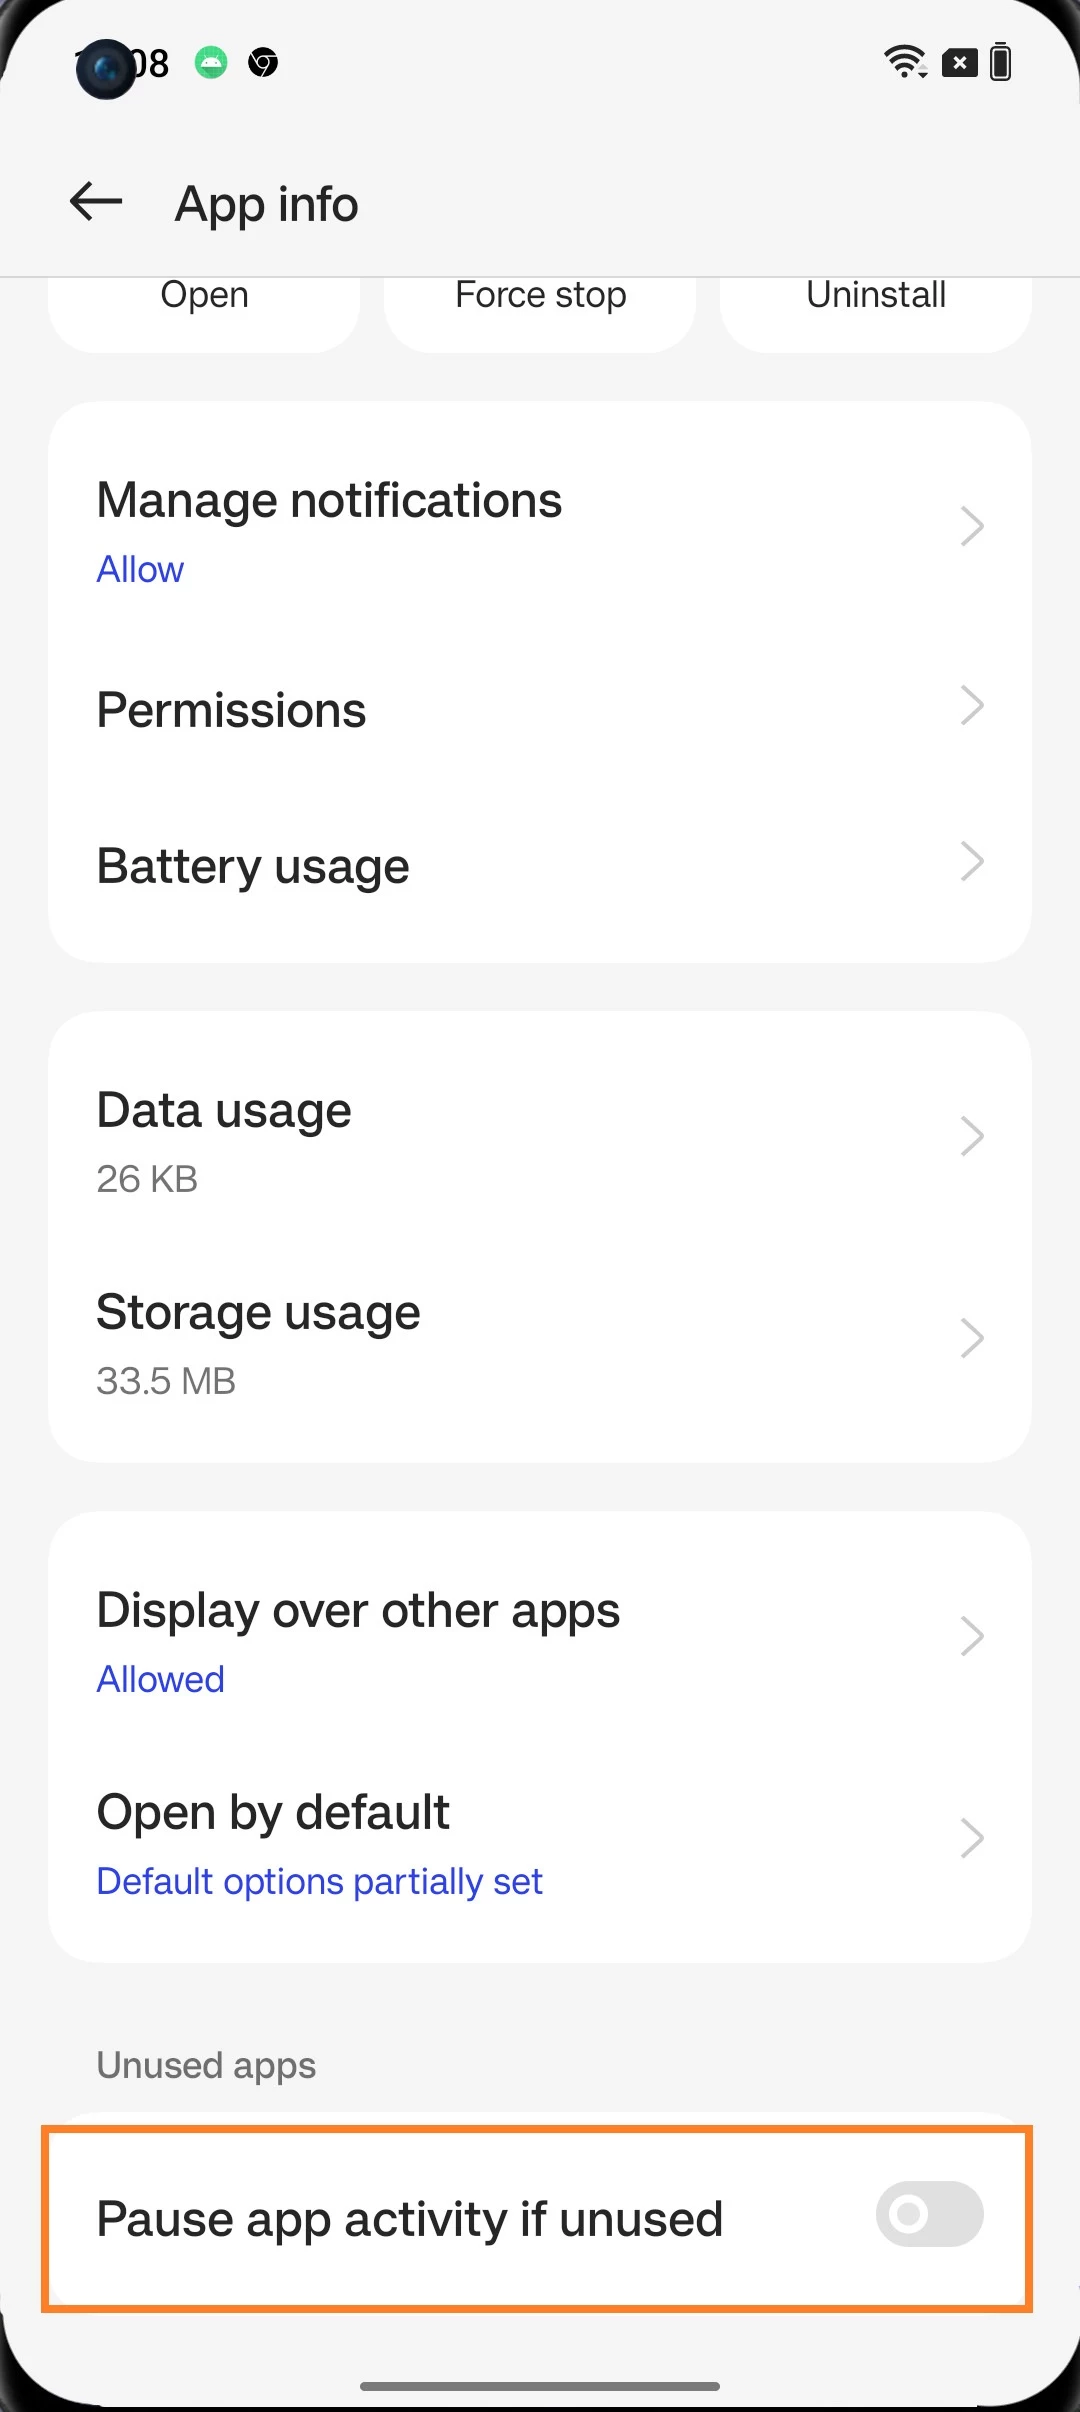Image resolution: width=1080 pixels, height=2412 pixels.
Task: Tap the SIM card error icon
Action: (959, 63)
